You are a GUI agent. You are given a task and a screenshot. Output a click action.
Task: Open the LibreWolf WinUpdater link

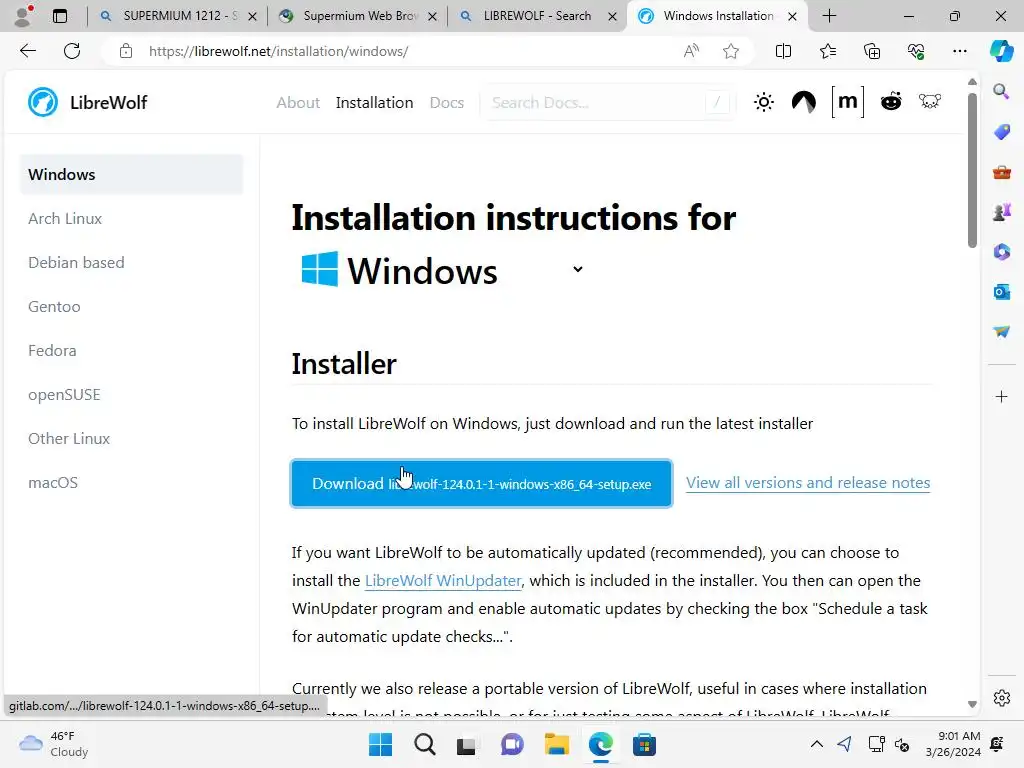(x=443, y=581)
